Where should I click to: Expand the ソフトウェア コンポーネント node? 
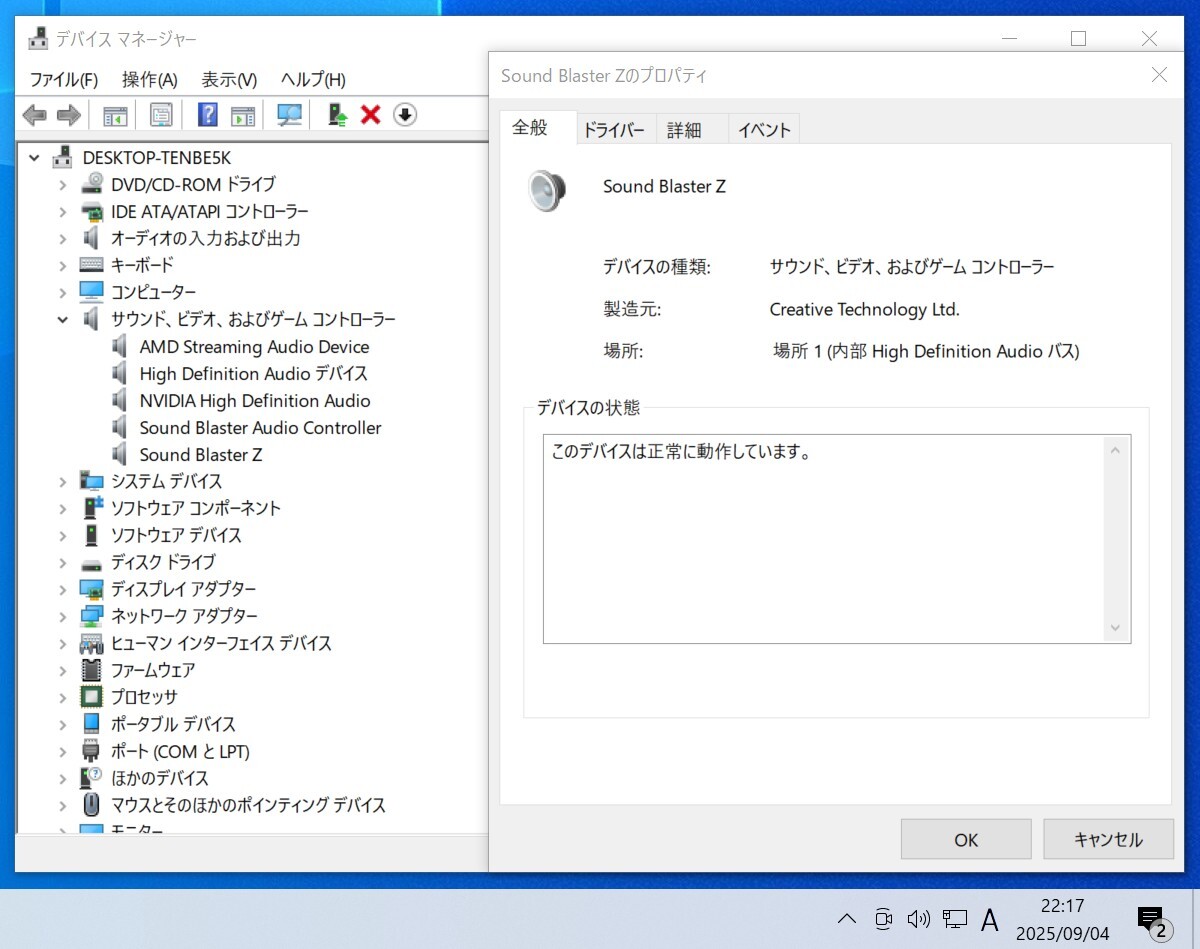pyautogui.click(x=63, y=509)
